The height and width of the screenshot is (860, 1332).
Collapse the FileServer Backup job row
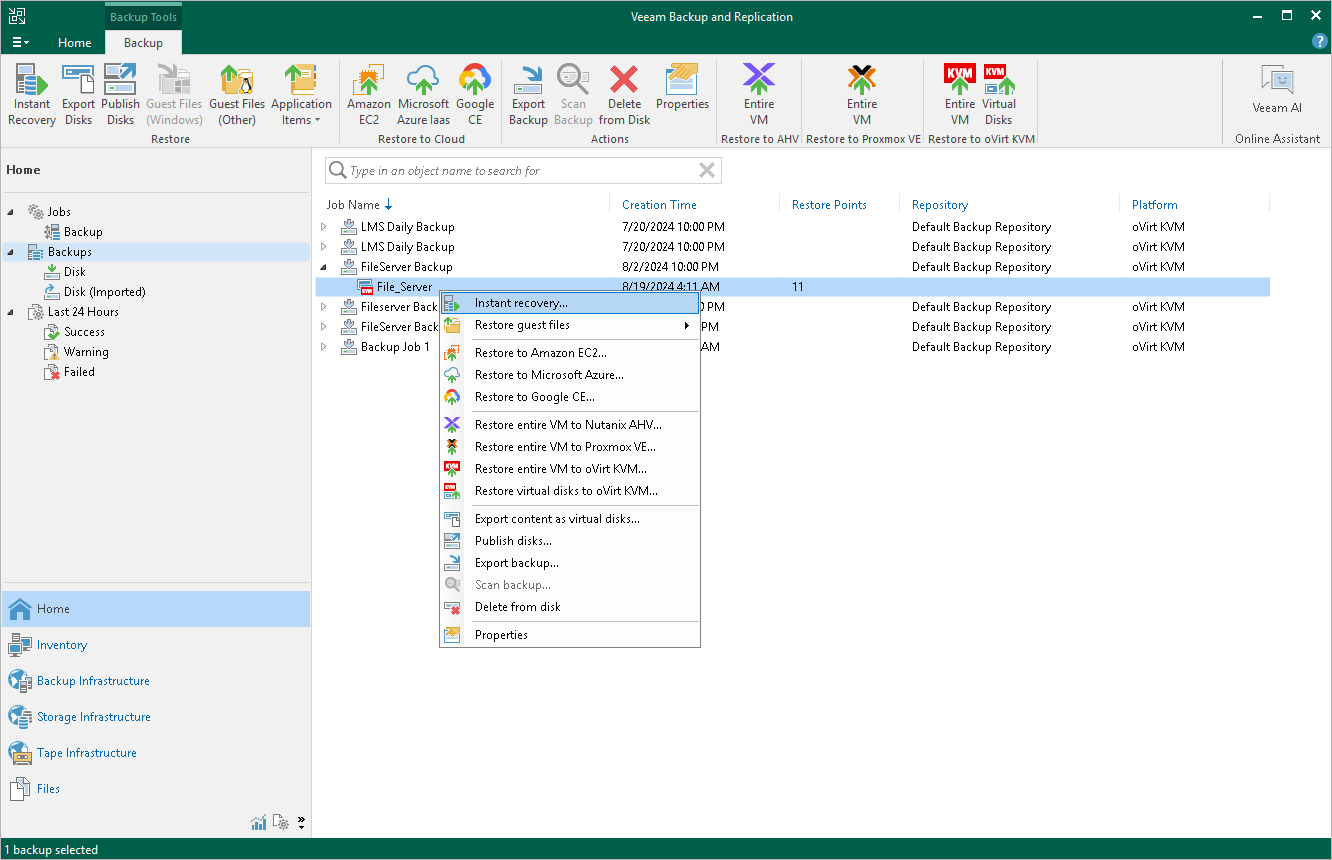323,267
